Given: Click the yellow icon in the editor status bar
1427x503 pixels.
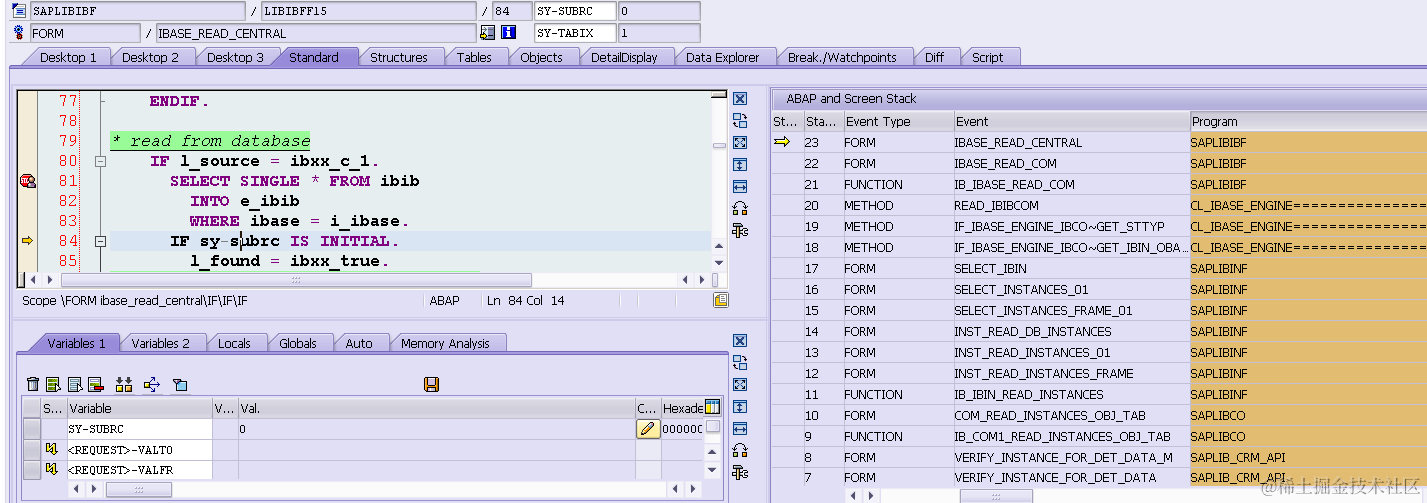Looking at the screenshot, I should coord(721,300).
